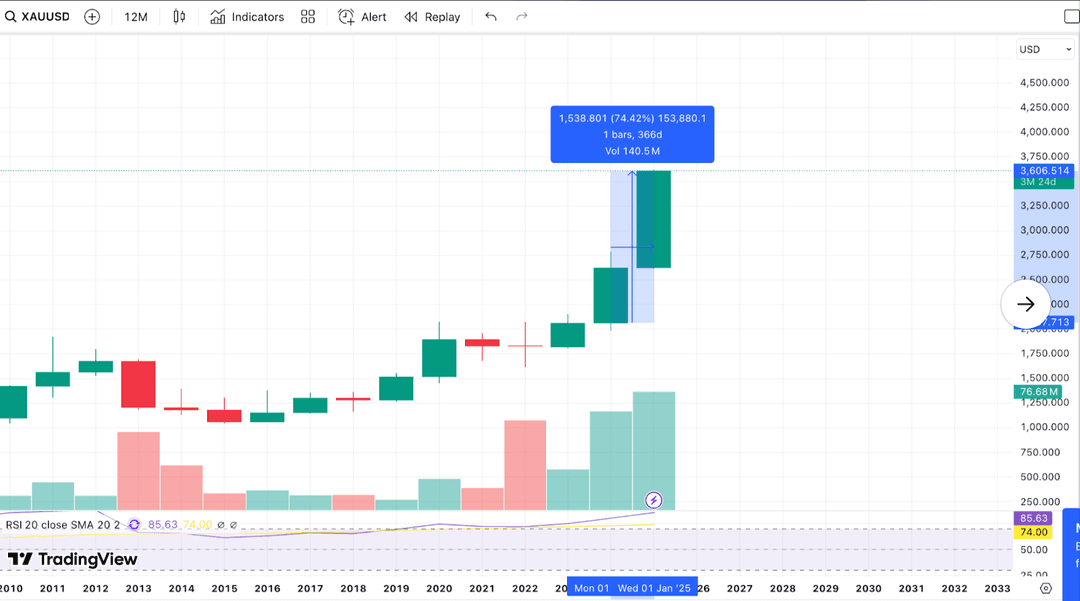This screenshot has height=601, width=1080.
Task: Click the round next arrow button
Action: pos(1026,304)
